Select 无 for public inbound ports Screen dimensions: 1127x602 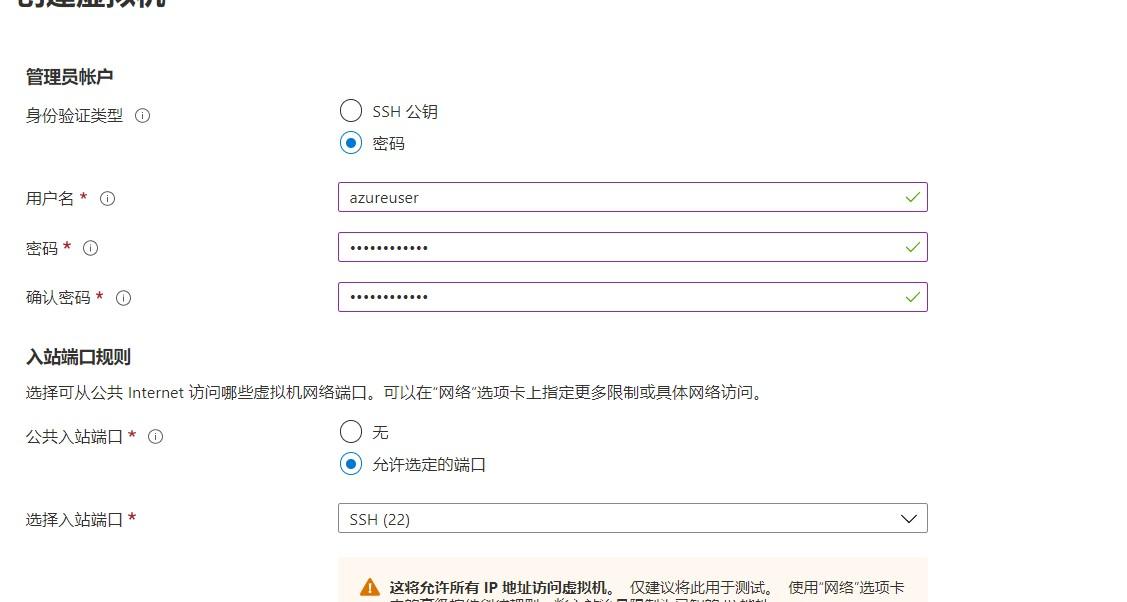coord(351,432)
